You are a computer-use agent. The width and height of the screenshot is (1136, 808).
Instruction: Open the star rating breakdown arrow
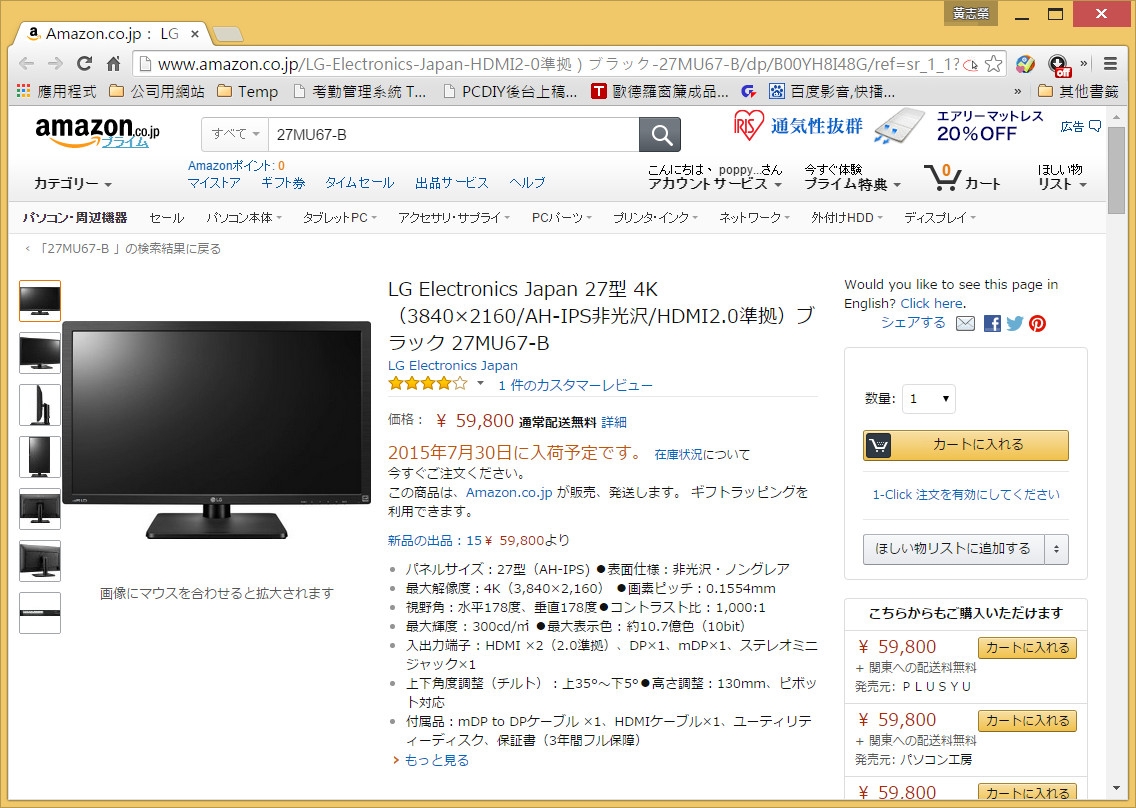coord(480,384)
